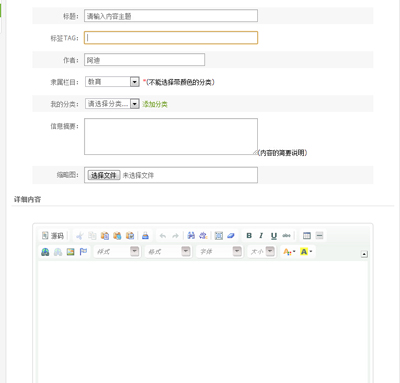Open the 大小 font size dropdown
The height and width of the screenshot is (383, 400).
pyautogui.click(x=262, y=251)
